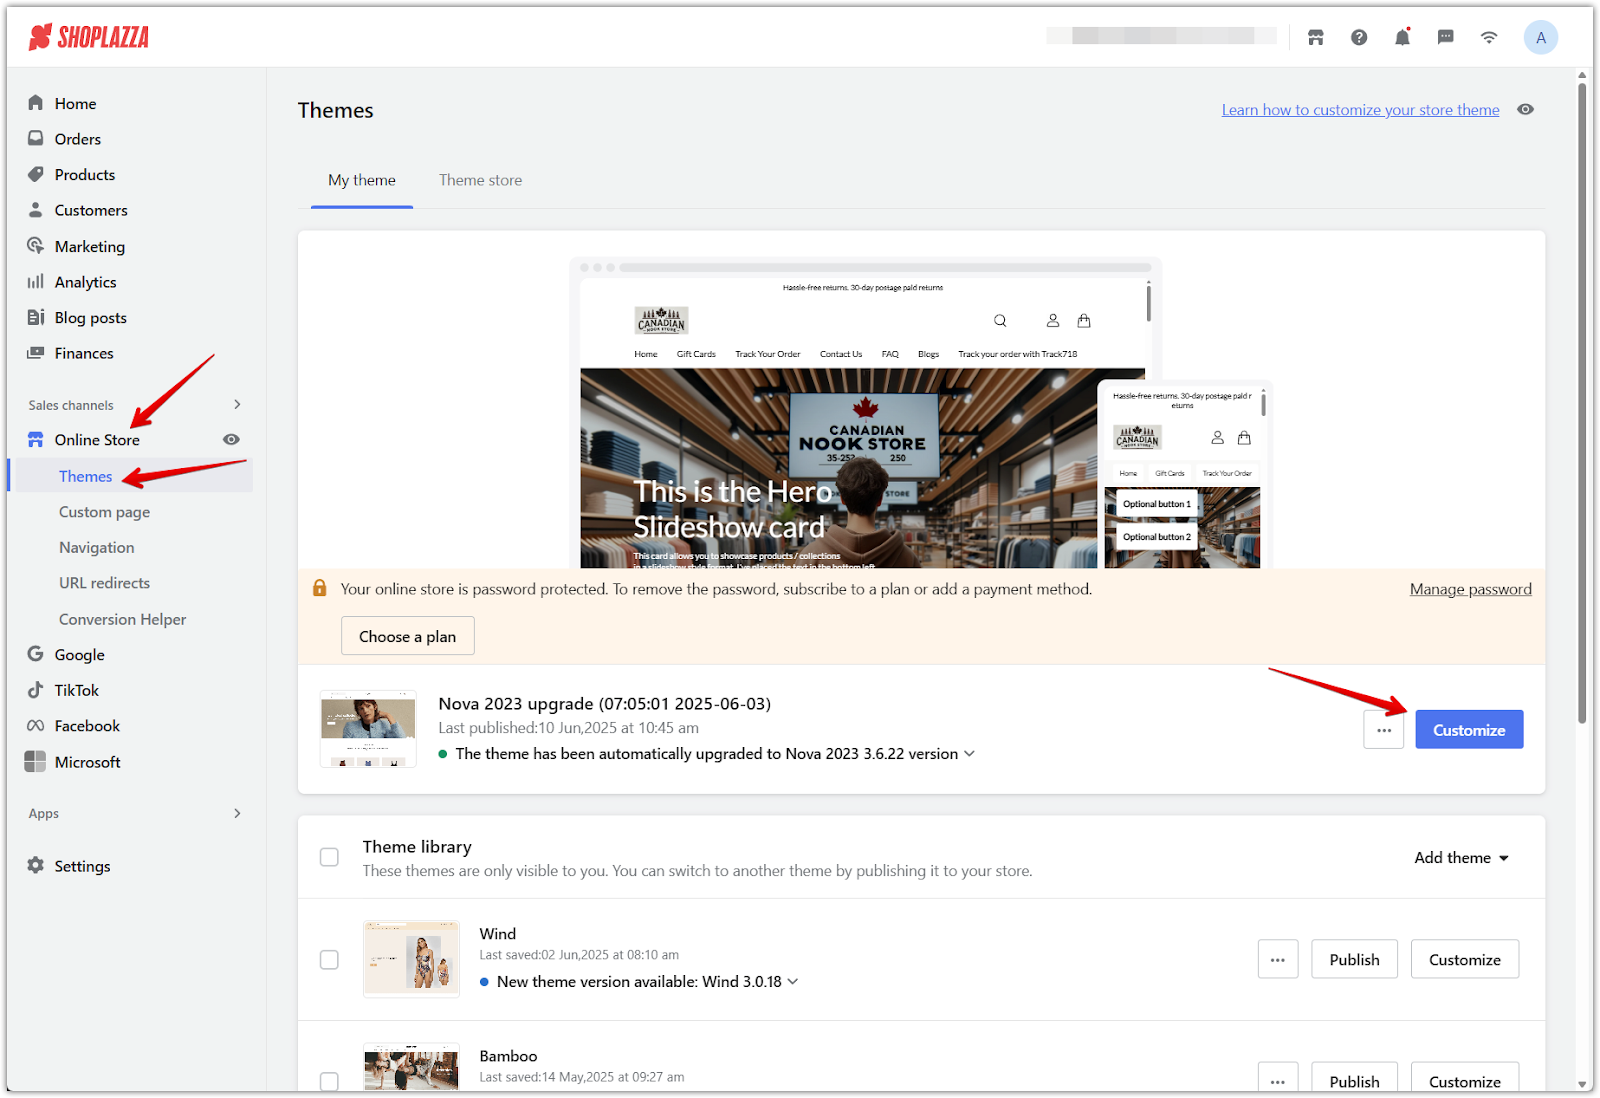Publish the Wind theme
This screenshot has height=1098, width=1600.
(1354, 959)
